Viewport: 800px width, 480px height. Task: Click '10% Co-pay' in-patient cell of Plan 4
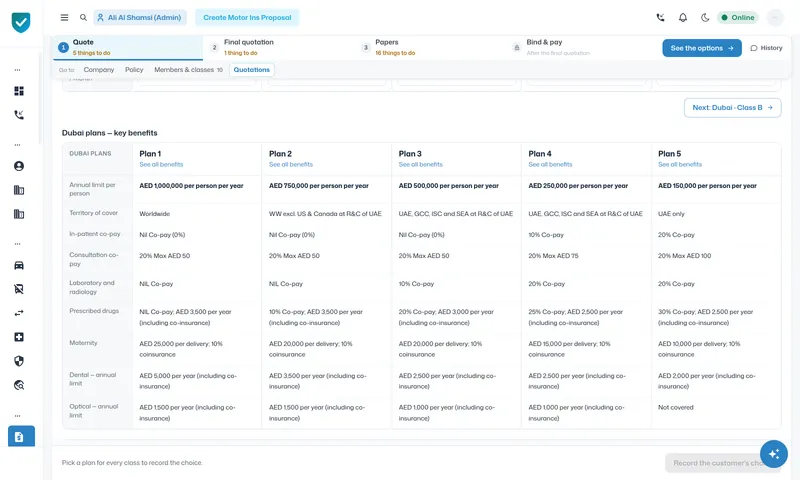(x=546, y=235)
